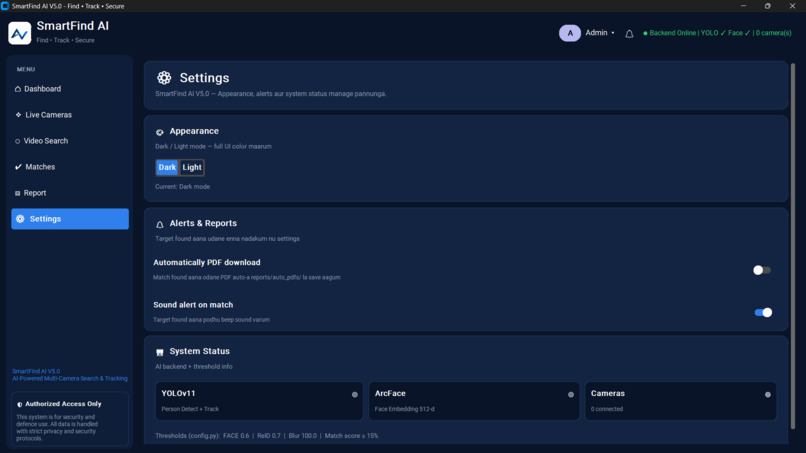Click the 0 connected cameras text

(x=607, y=409)
